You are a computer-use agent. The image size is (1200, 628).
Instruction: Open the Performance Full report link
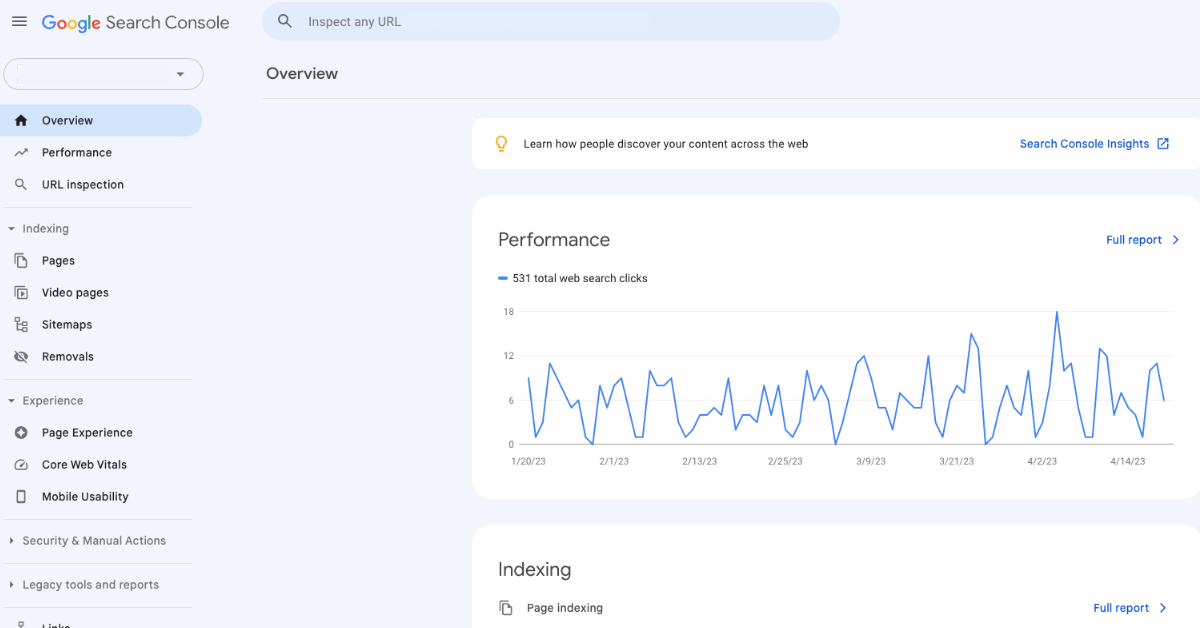click(x=1134, y=240)
